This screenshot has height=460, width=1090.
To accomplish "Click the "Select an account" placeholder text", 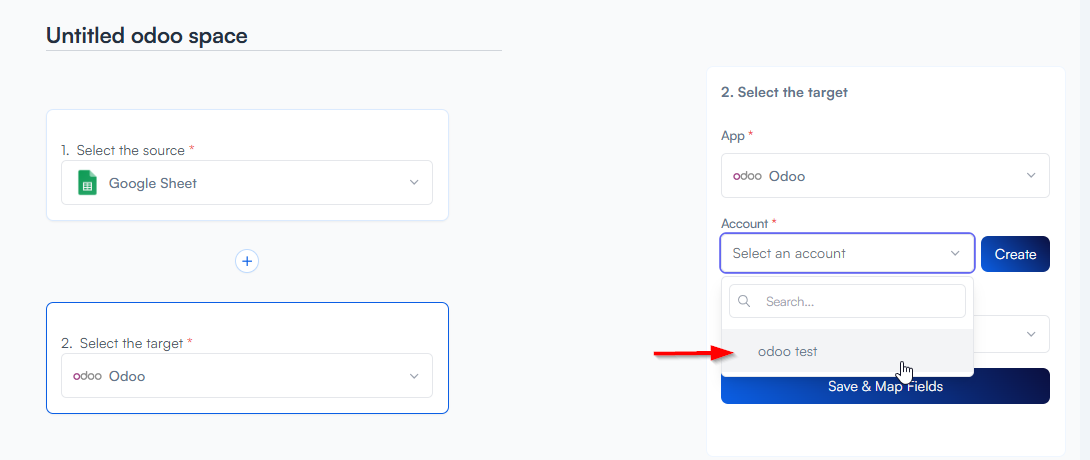I will 789,254.
